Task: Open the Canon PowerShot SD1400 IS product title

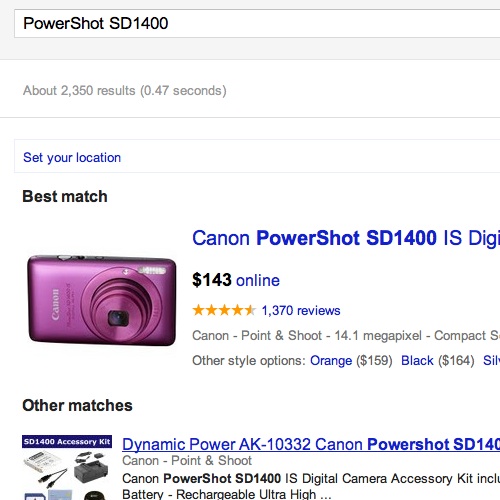Action: [346, 238]
